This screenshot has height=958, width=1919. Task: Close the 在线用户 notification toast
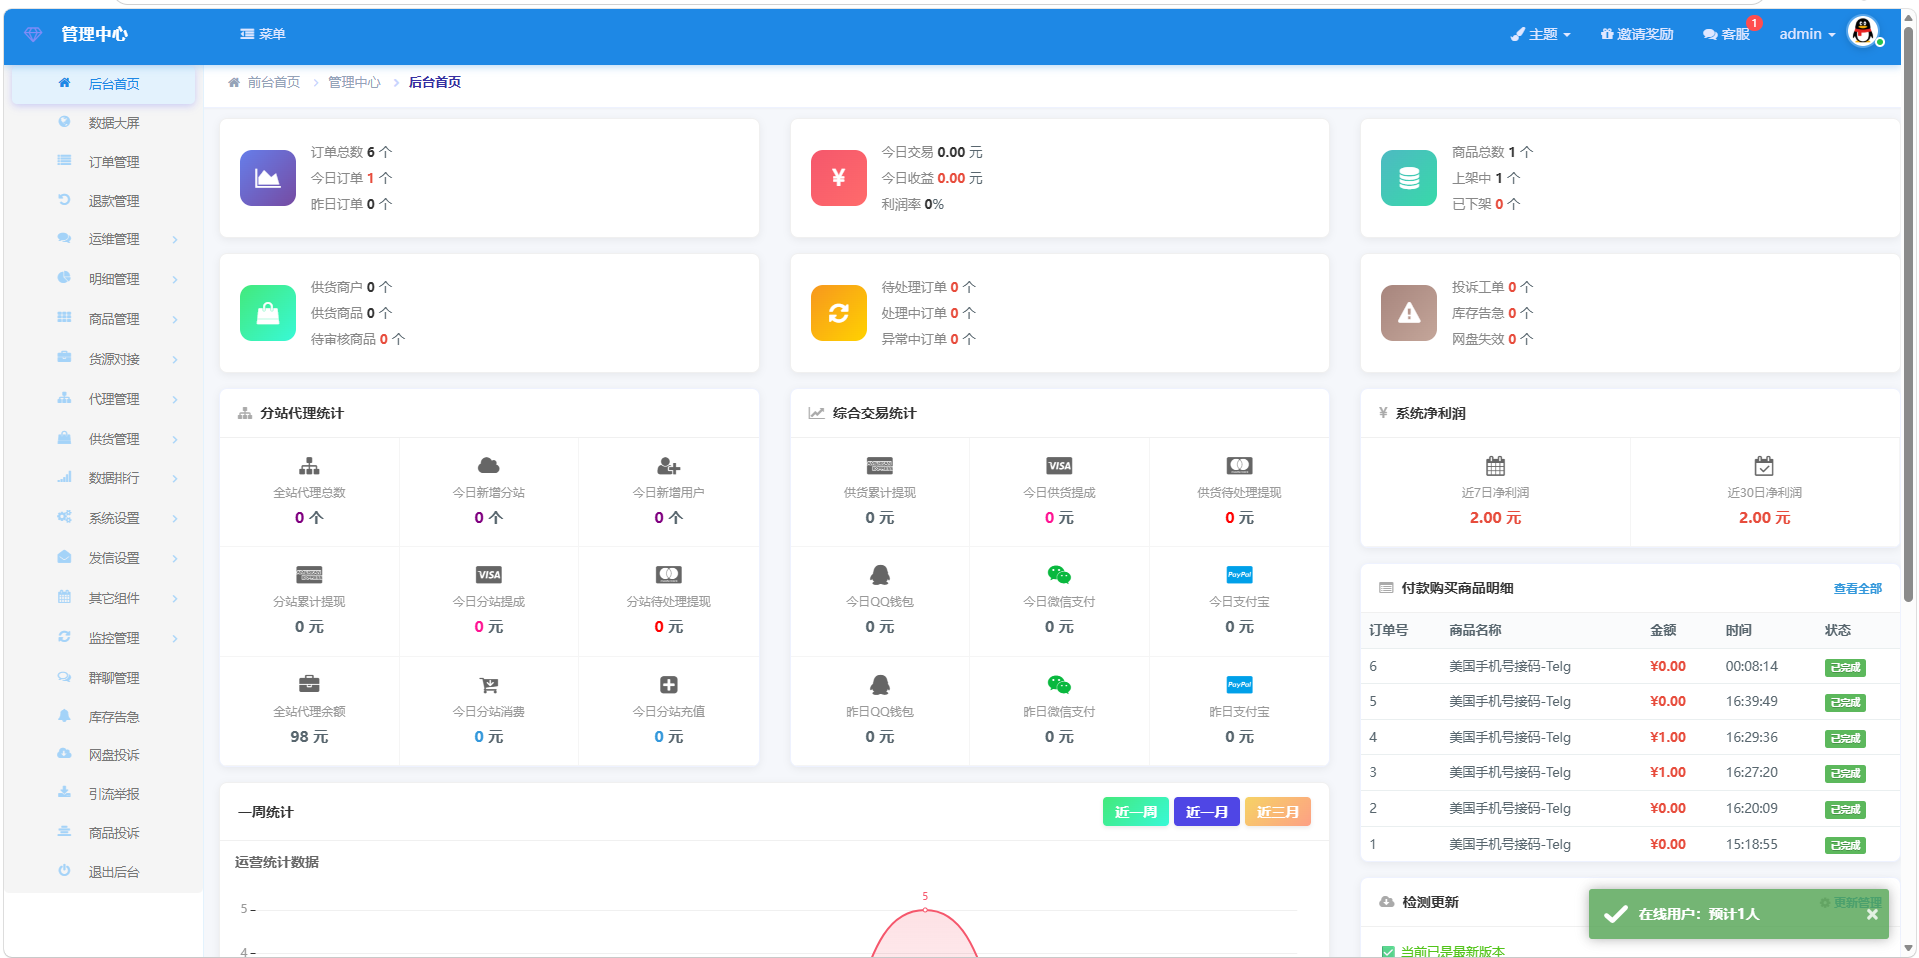pos(1872,914)
